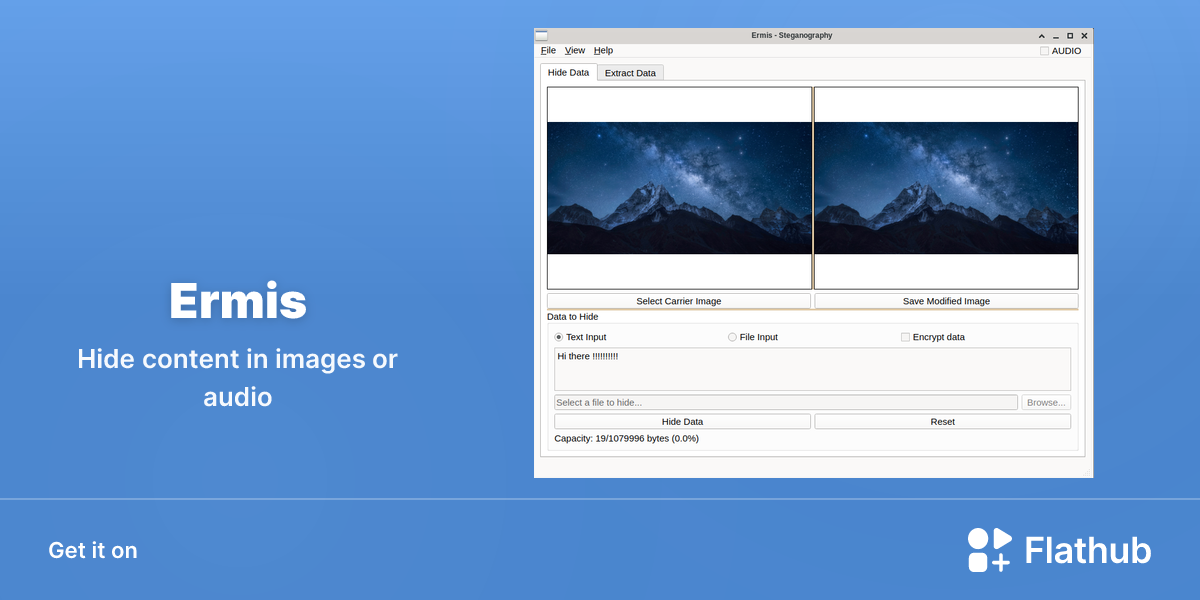Open the View menu
Viewport: 1200px width, 600px height.
[x=575, y=50]
